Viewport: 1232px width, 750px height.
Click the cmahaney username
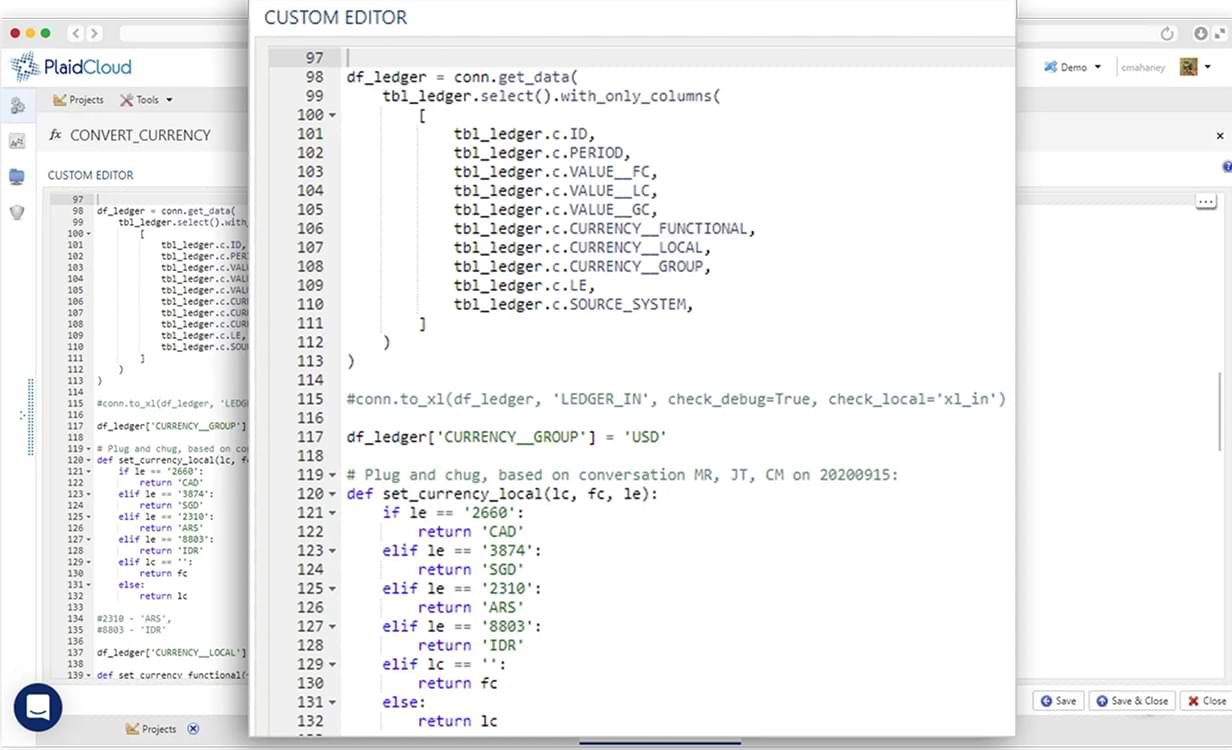(1144, 67)
